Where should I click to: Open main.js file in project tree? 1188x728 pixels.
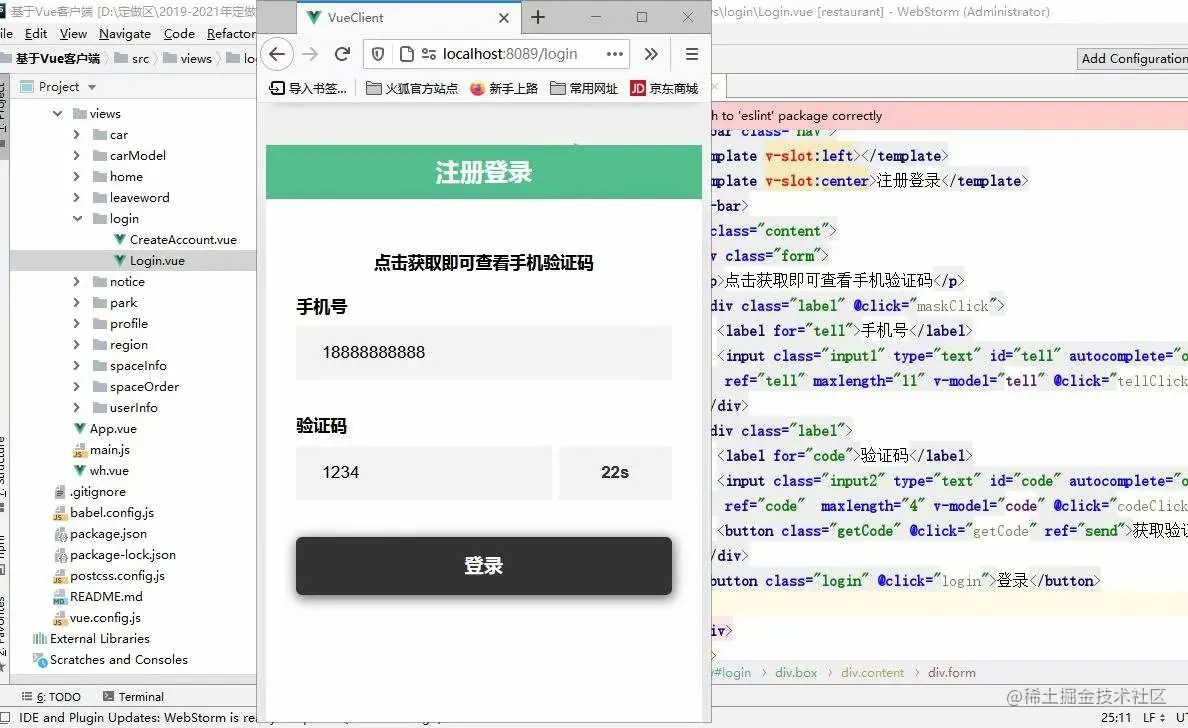(102, 450)
